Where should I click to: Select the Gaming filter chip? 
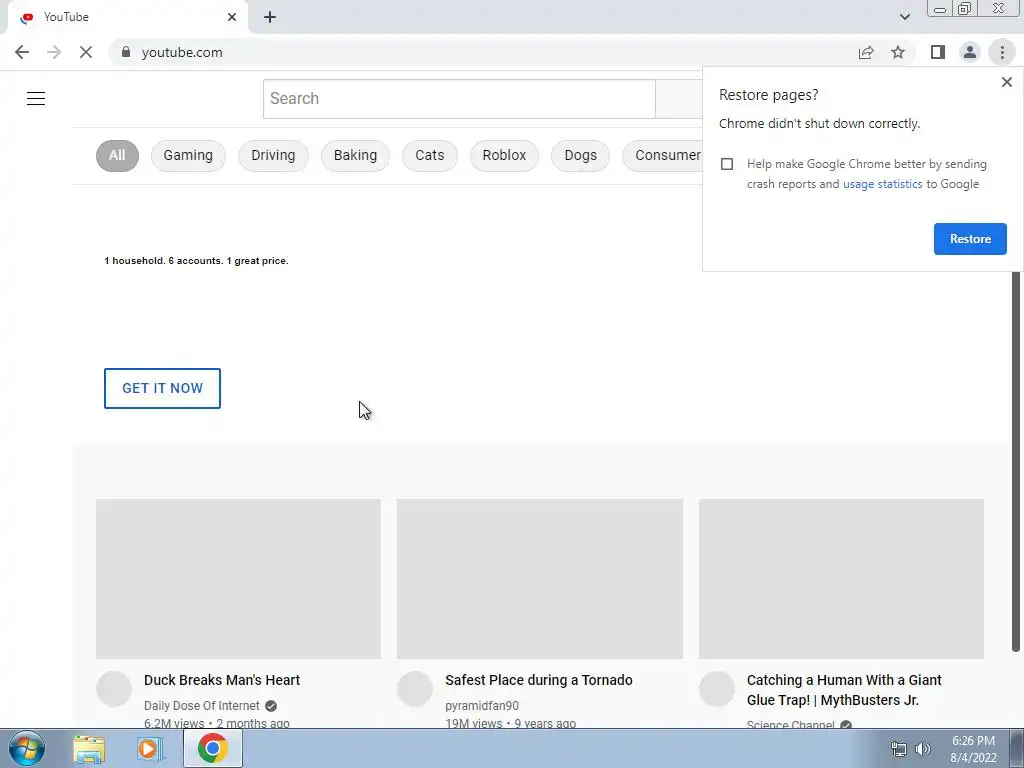[188, 155]
